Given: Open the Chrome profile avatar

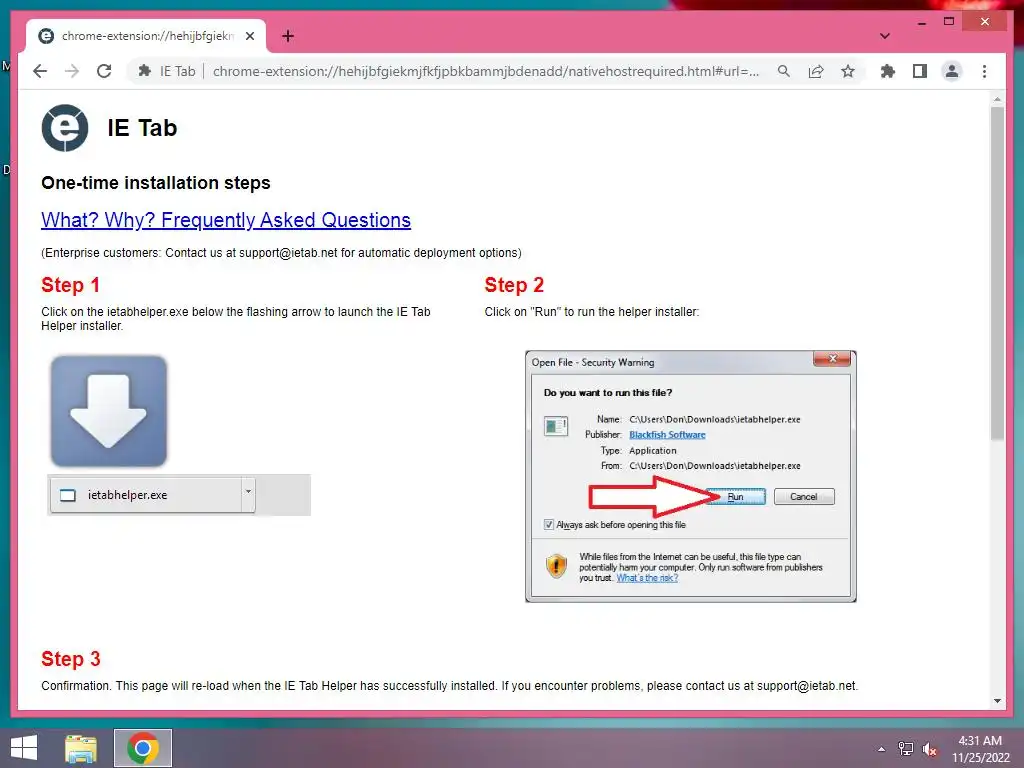Looking at the screenshot, I should pyautogui.click(x=952, y=71).
